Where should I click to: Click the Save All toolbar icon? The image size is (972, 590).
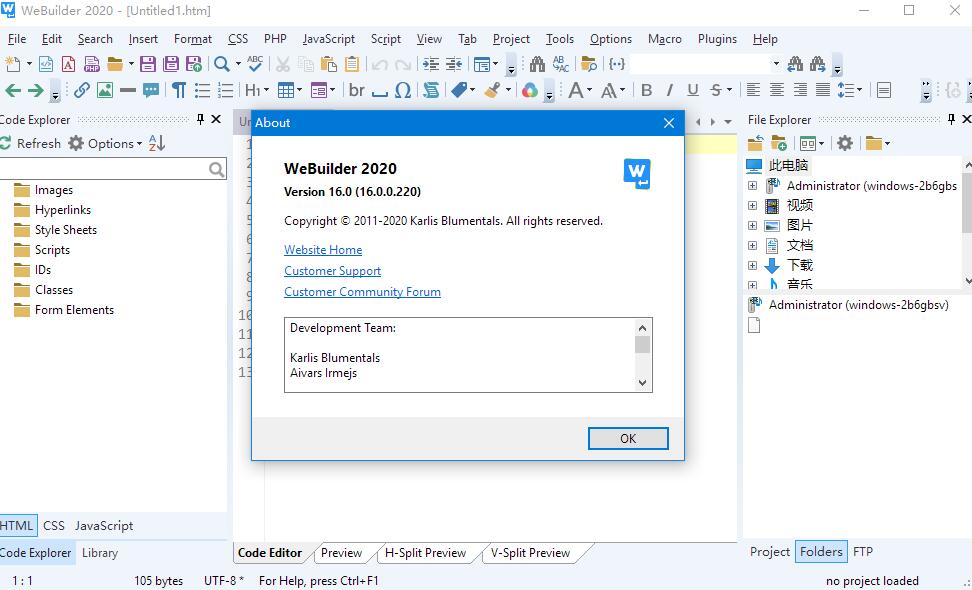(170, 64)
